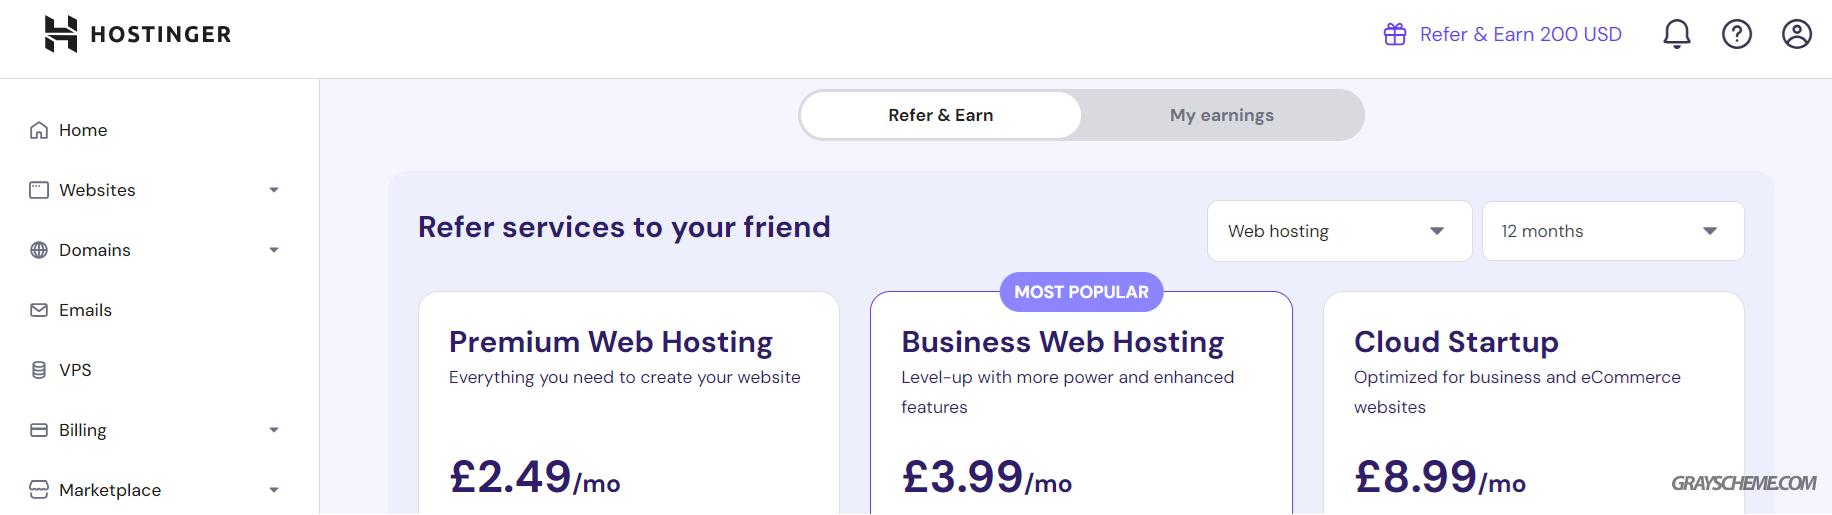Select the Business Web Hosting plan card
The height and width of the screenshot is (515, 1832).
[1081, 403]
